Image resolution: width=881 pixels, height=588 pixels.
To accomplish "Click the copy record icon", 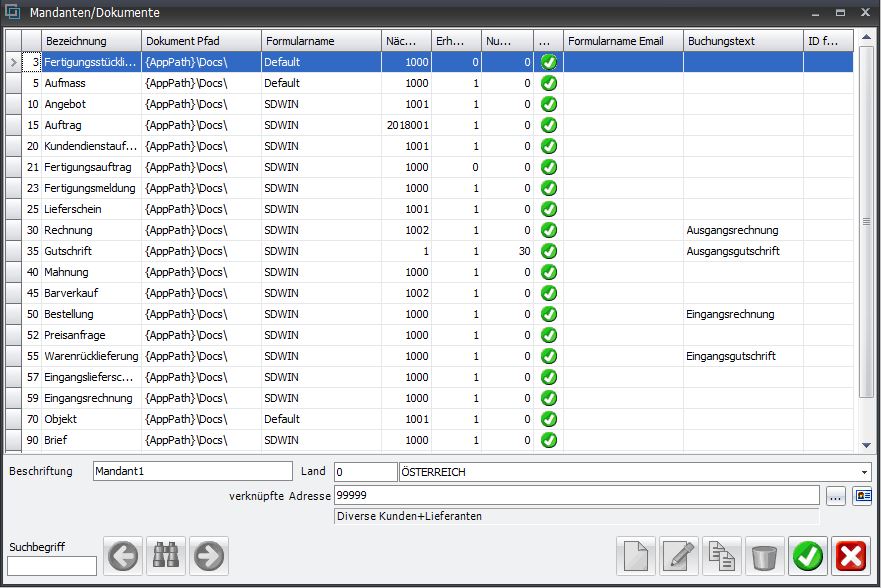I will pos(722,555).
